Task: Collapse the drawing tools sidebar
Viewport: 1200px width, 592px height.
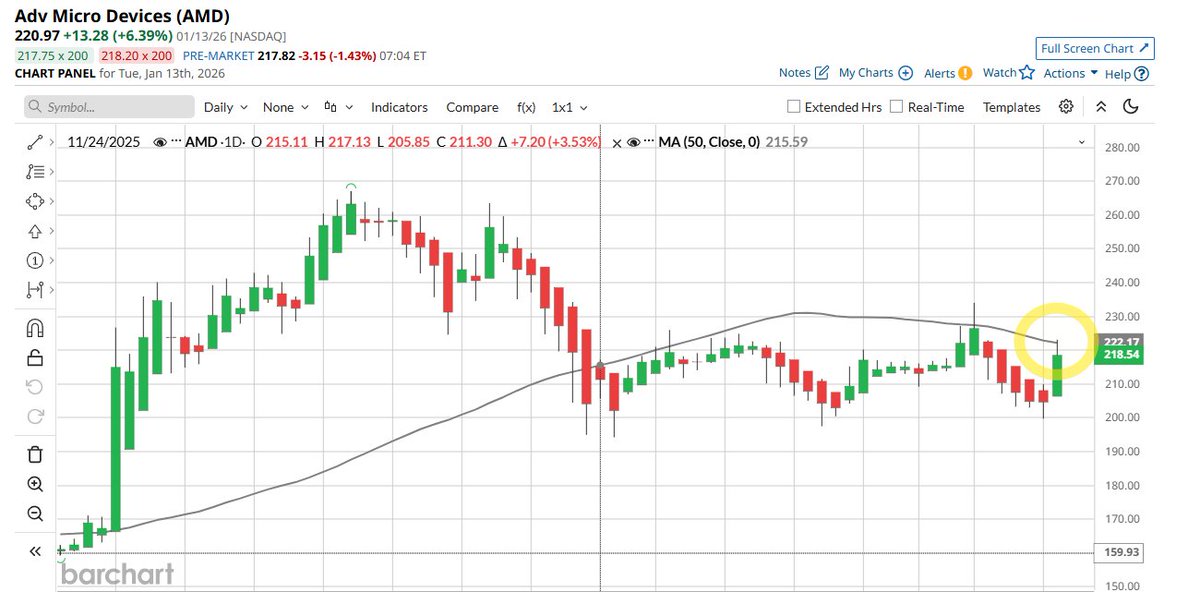Action: pos(35,551)
